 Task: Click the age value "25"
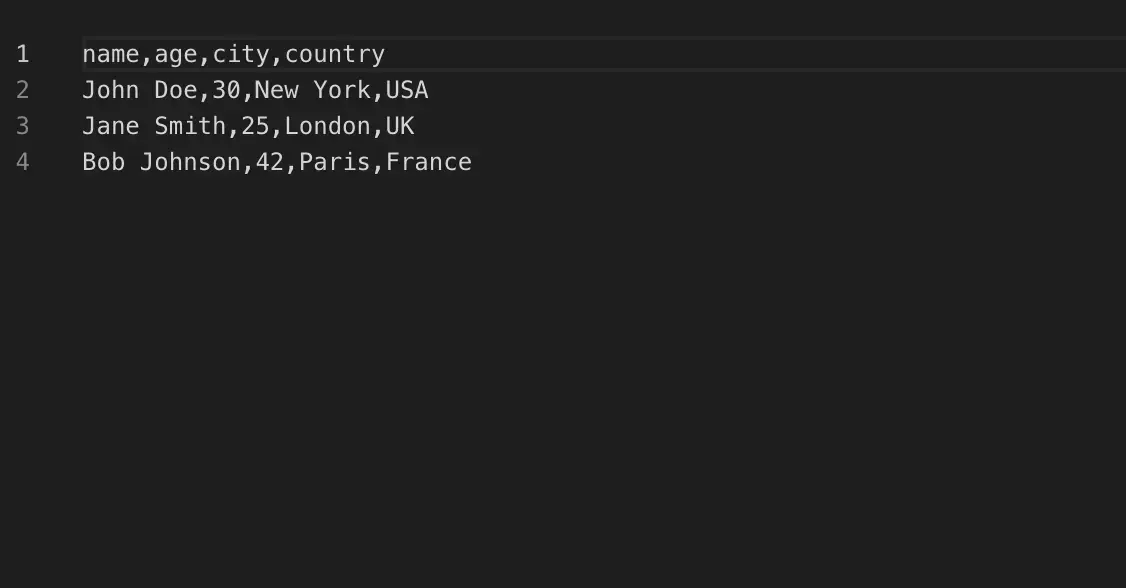click(255, 126)
